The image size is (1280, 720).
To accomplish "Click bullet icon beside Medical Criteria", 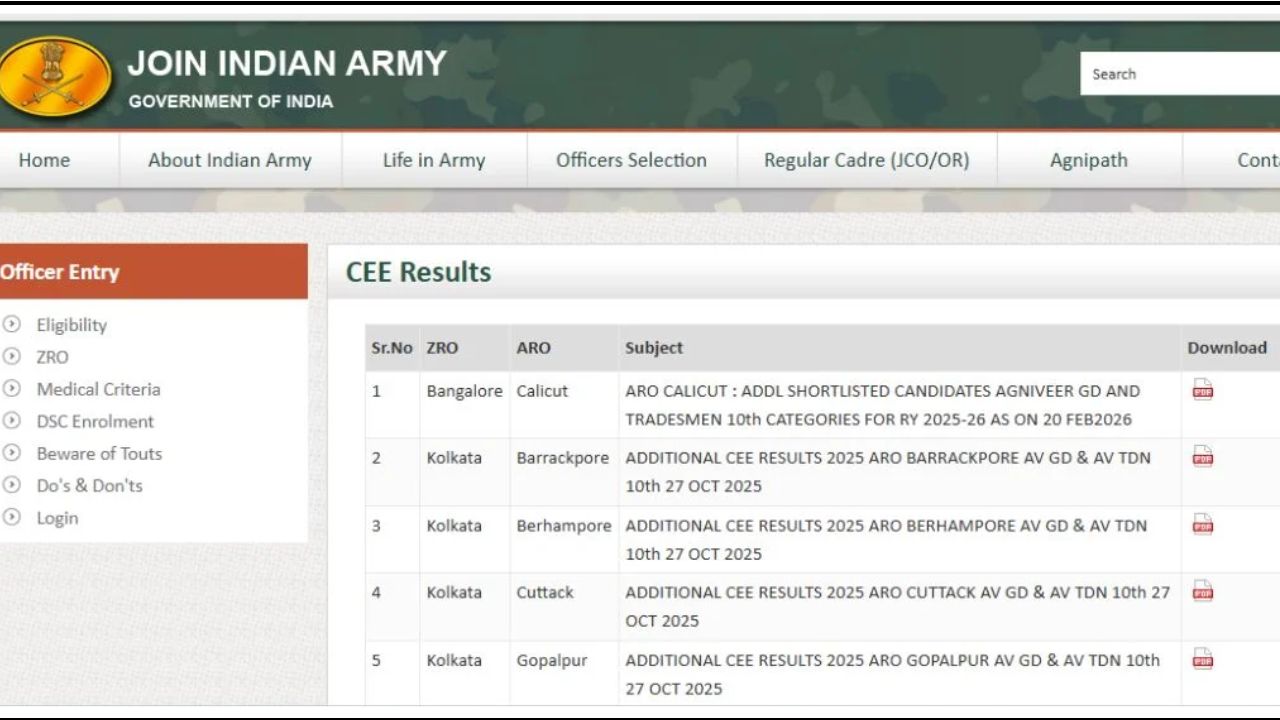I will (12, 388).
